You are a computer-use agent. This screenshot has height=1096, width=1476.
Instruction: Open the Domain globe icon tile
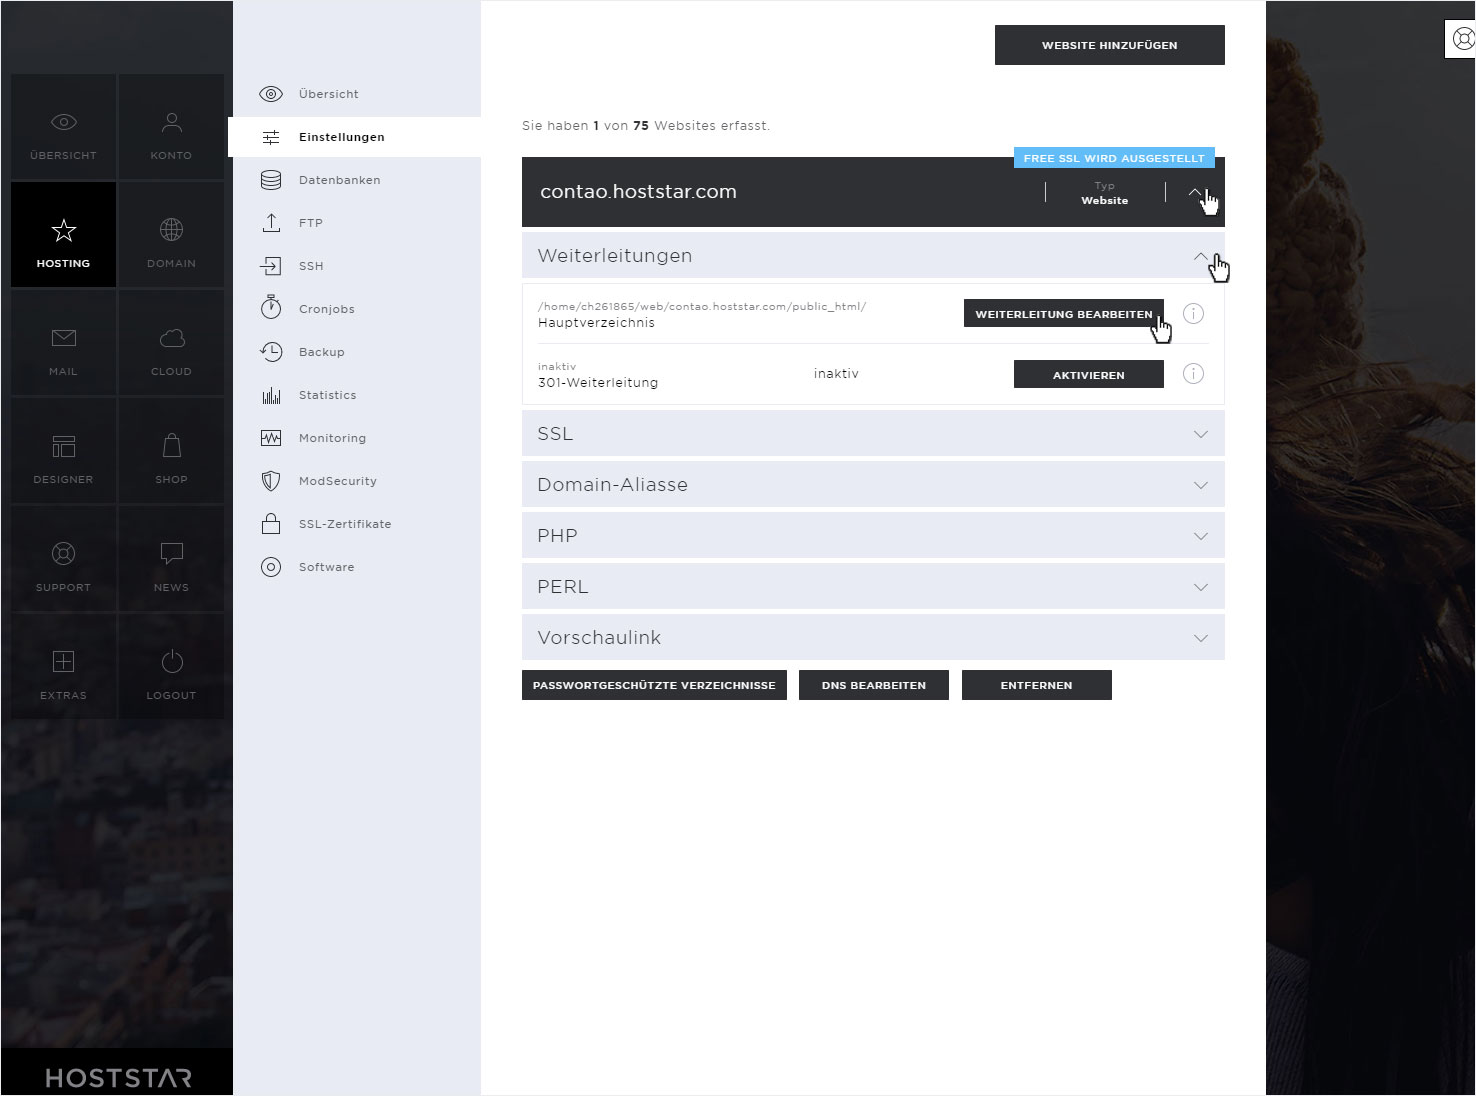(171, 235)
